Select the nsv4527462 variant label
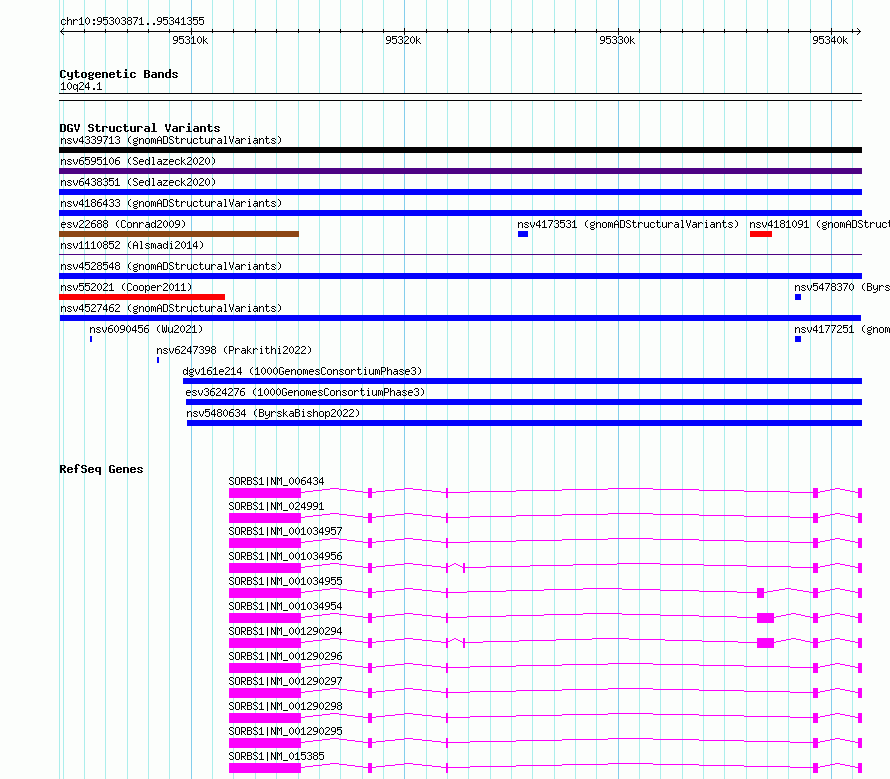Image resolution: width=890 pixels, height=779 pixels. coord(171,308)
